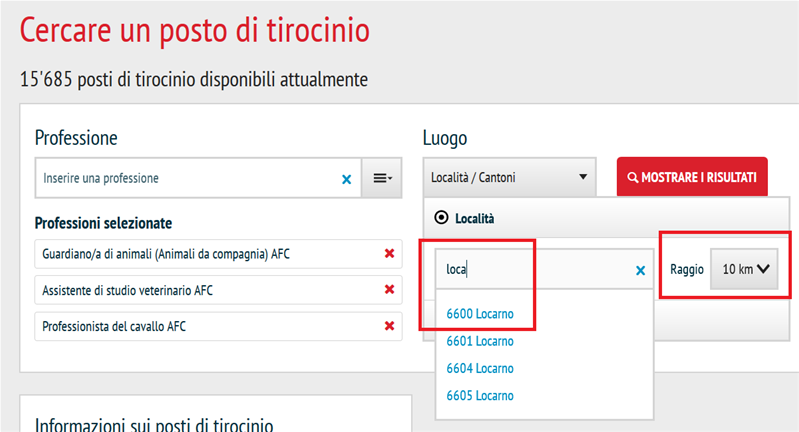The height and width of the screenshot is (432, 799).
Task: Choose 6601 Locarno from suggestions
Action: coord(480,341)
